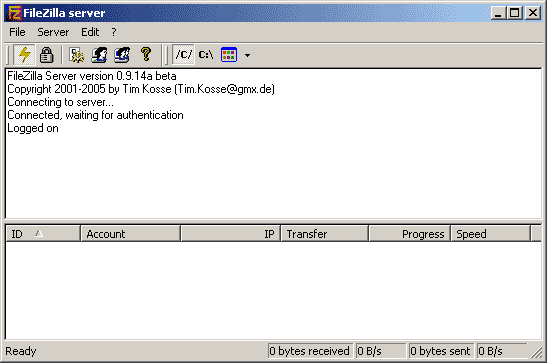Sort by Speed column header

click(x=490, y=234)
